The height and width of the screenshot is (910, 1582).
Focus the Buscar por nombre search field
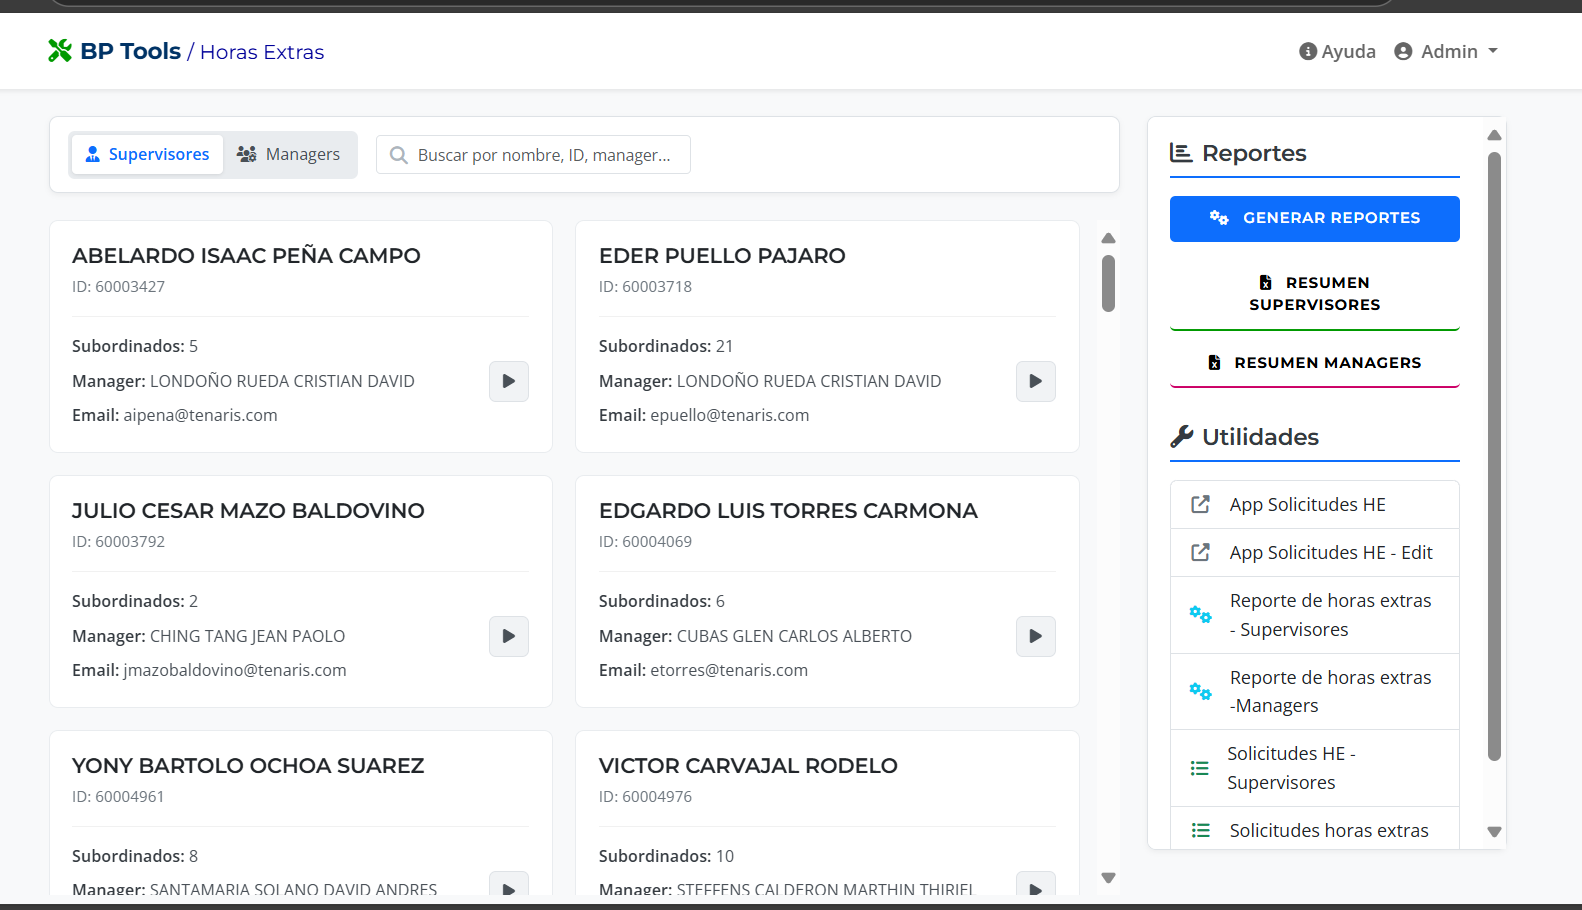tap(533, 155)
